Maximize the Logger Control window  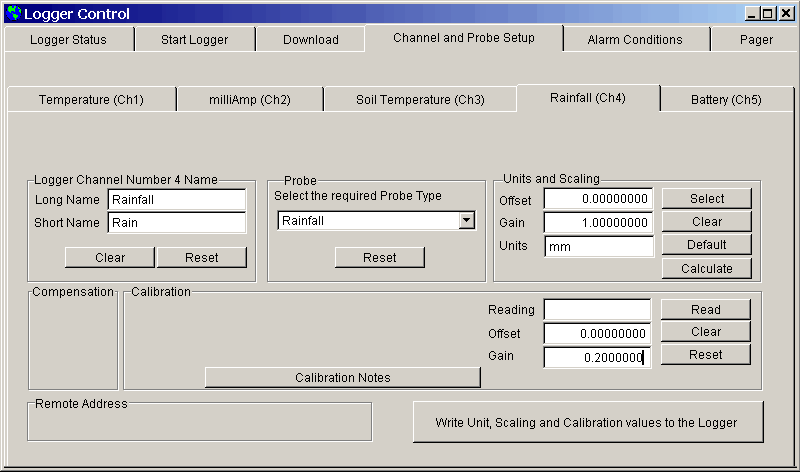coord(768,13)
